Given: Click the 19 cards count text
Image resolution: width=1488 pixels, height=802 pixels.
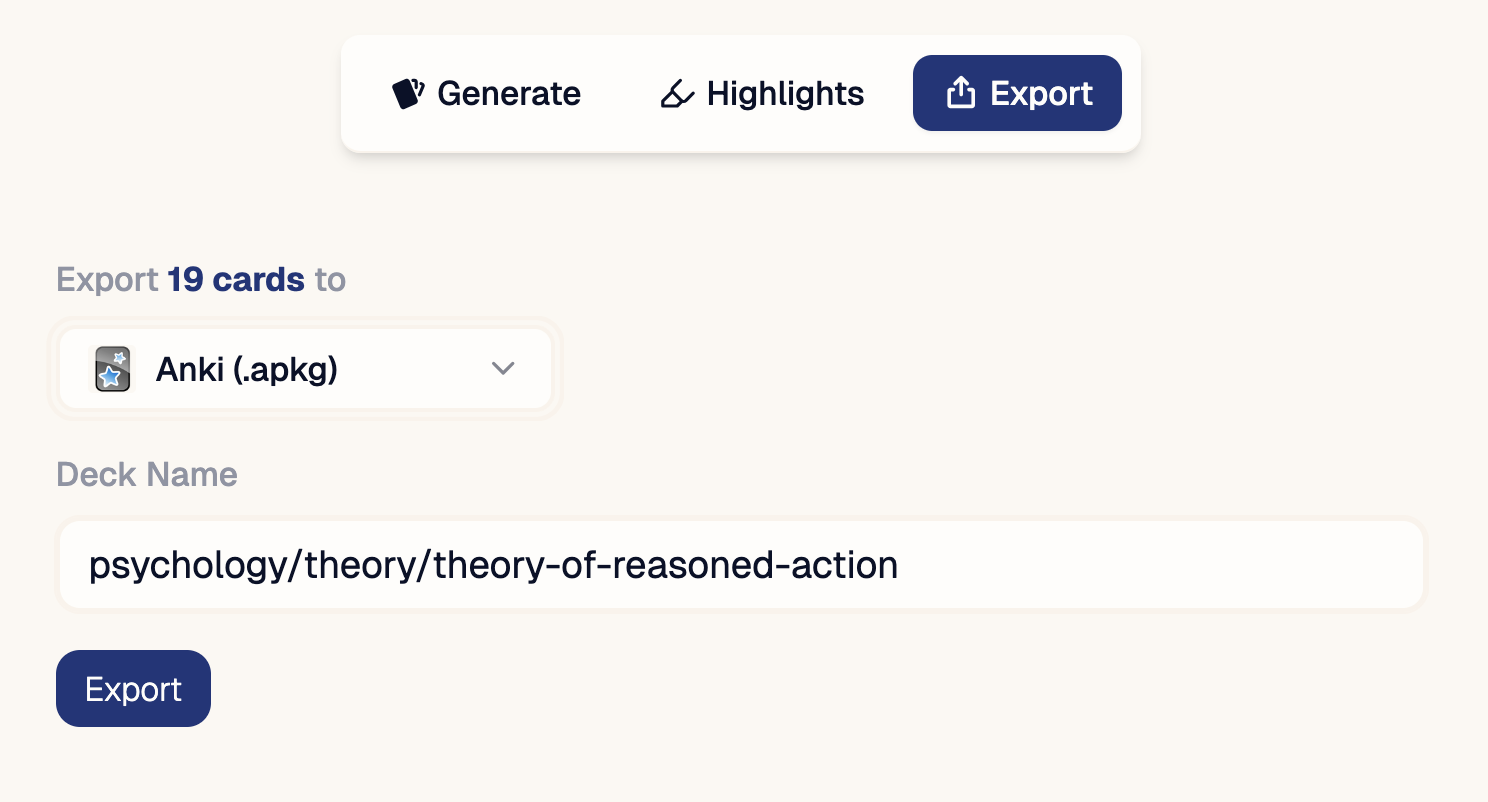Looking at the screenshot, I should click(235, 280).
